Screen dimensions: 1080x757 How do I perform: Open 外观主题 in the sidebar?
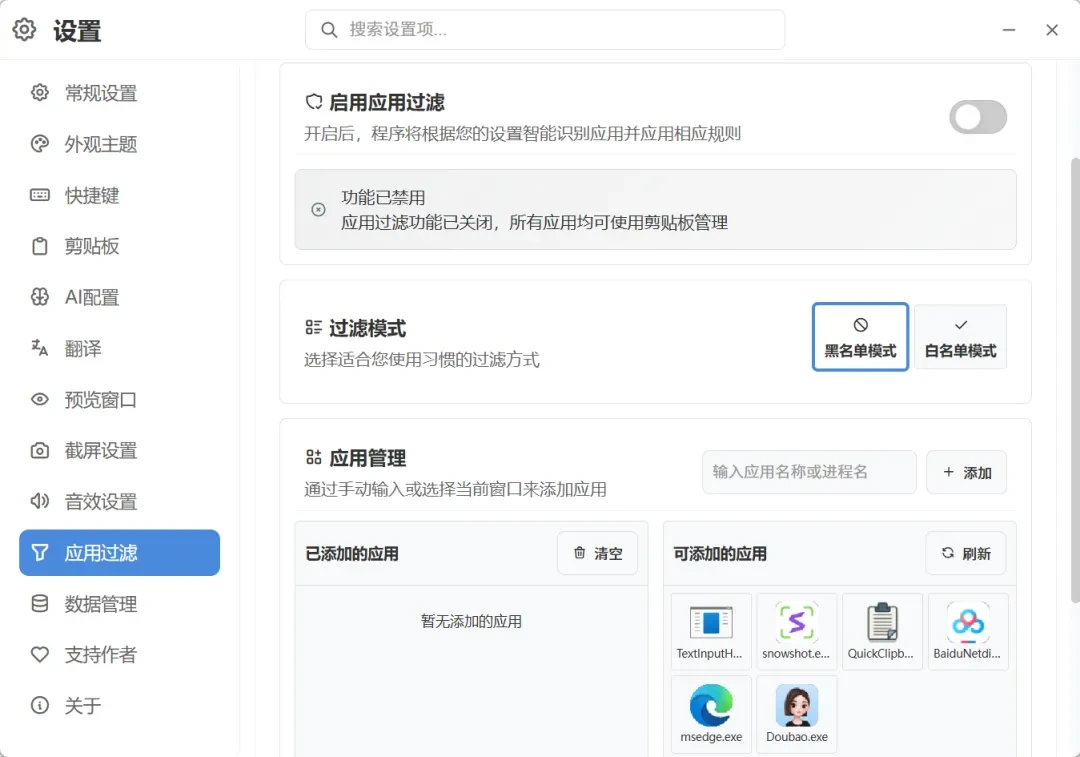click(x=119, y=143)
